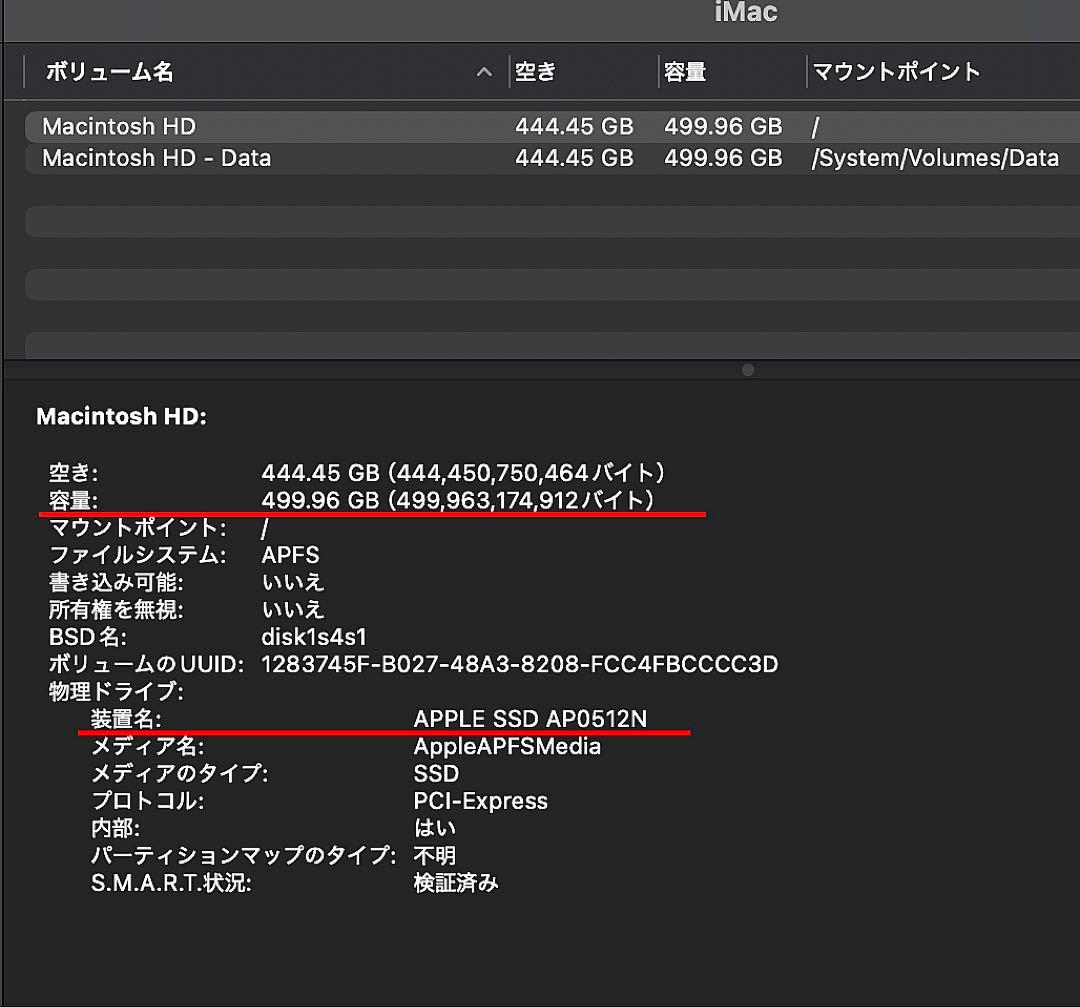Click the divider handle between panes
Screen dimensions: 1080x1007
point(747,370)
